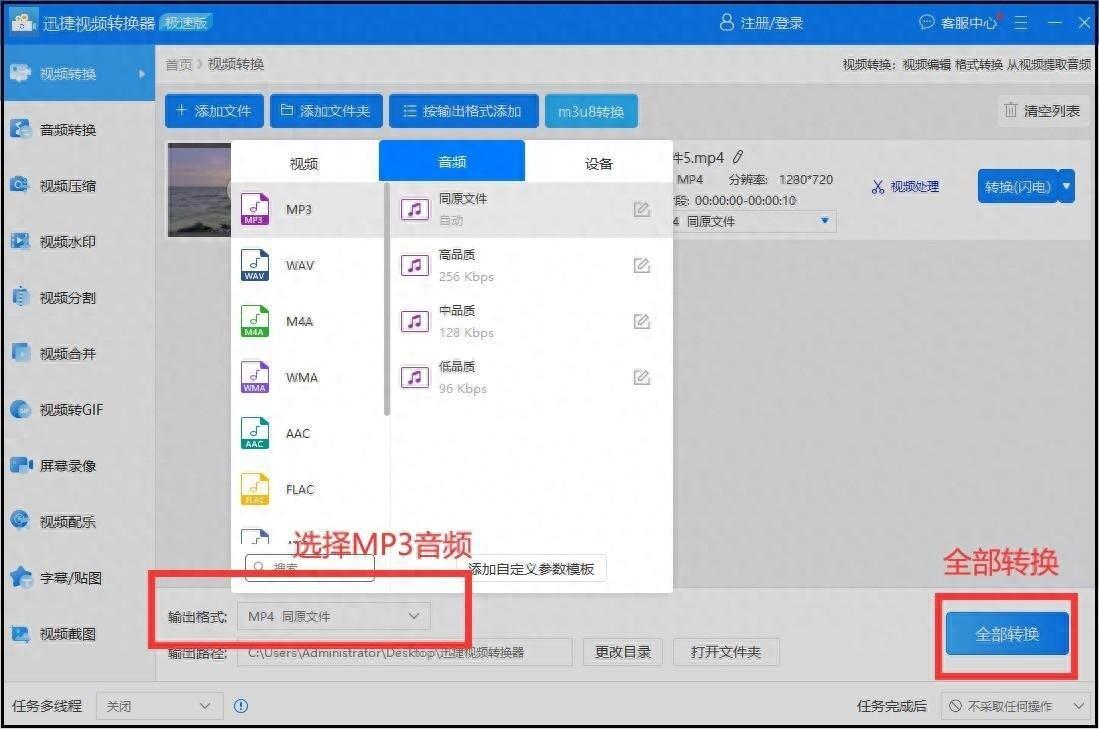Expand the 任务多线程 关闭 dropdown

coord(159,706)
